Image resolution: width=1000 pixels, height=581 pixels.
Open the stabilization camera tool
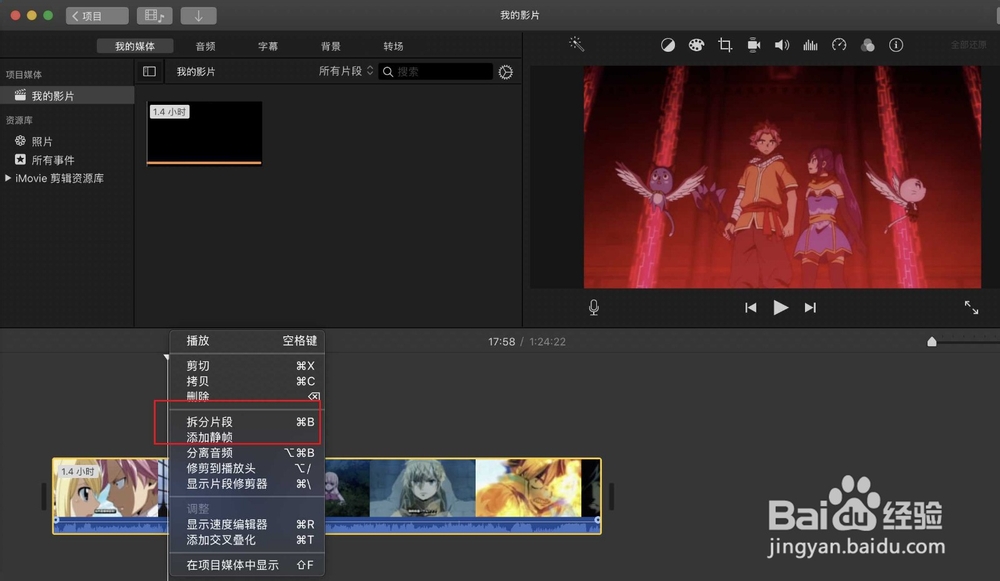click(754, 45)
